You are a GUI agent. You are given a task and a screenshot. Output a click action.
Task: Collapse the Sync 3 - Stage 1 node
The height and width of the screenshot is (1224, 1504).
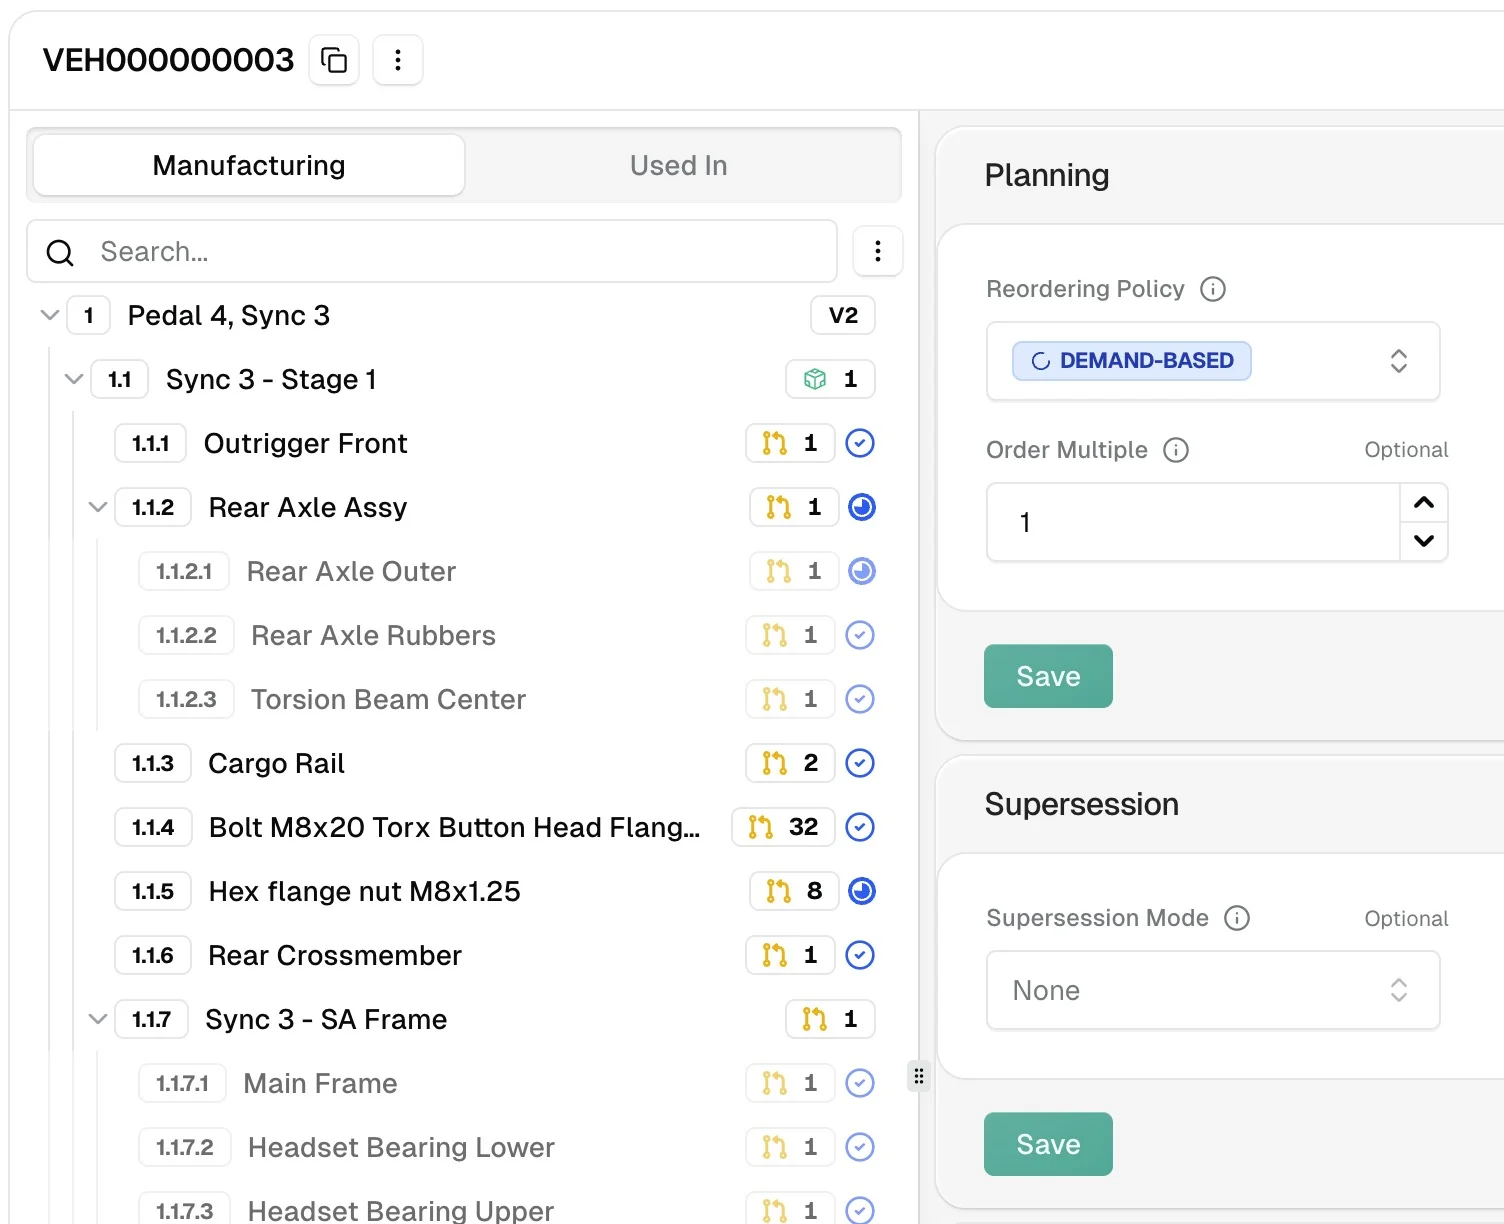click(74, 379)
